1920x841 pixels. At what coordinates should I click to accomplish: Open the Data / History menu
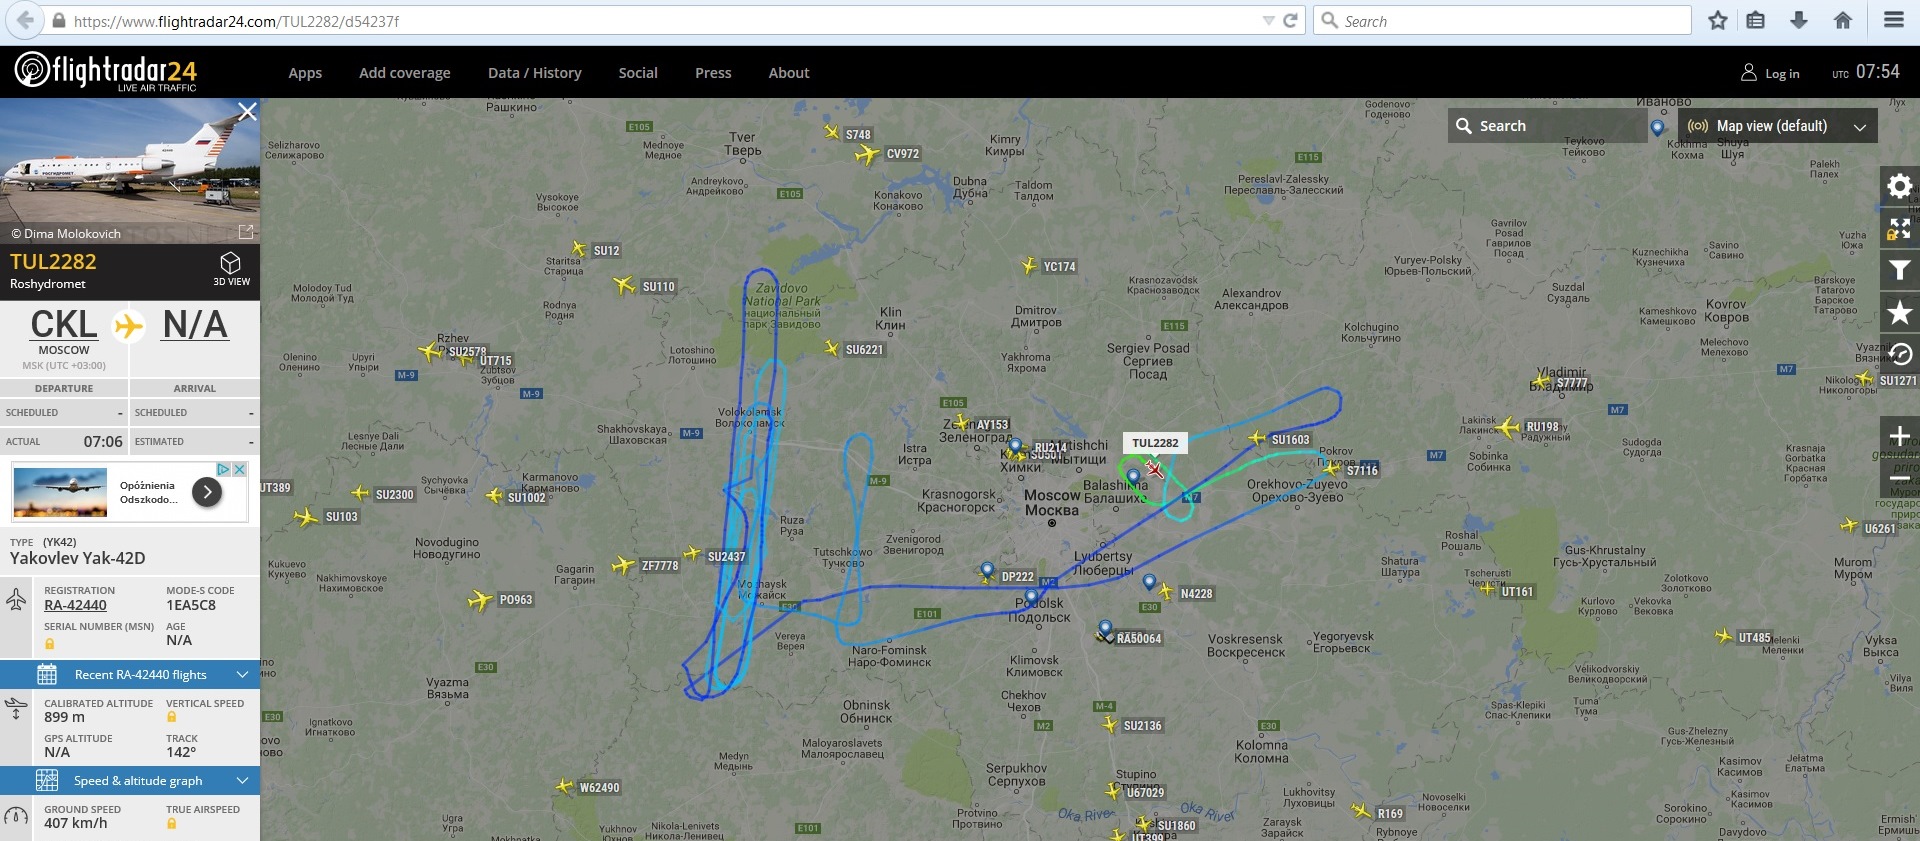(x=534, y=73)
